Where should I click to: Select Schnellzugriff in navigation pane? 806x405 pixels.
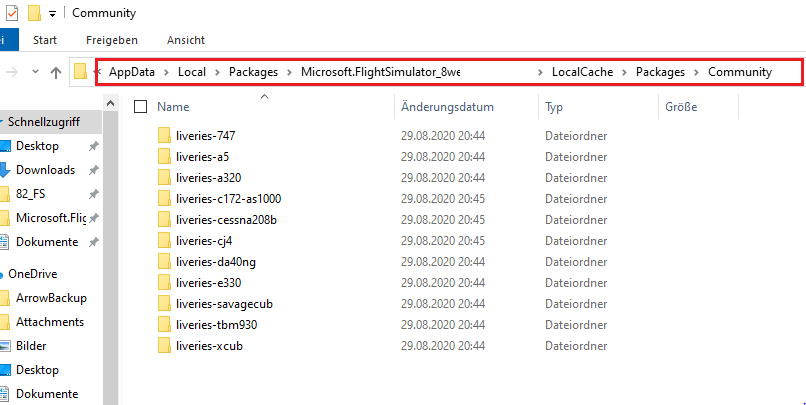(44, 122)
